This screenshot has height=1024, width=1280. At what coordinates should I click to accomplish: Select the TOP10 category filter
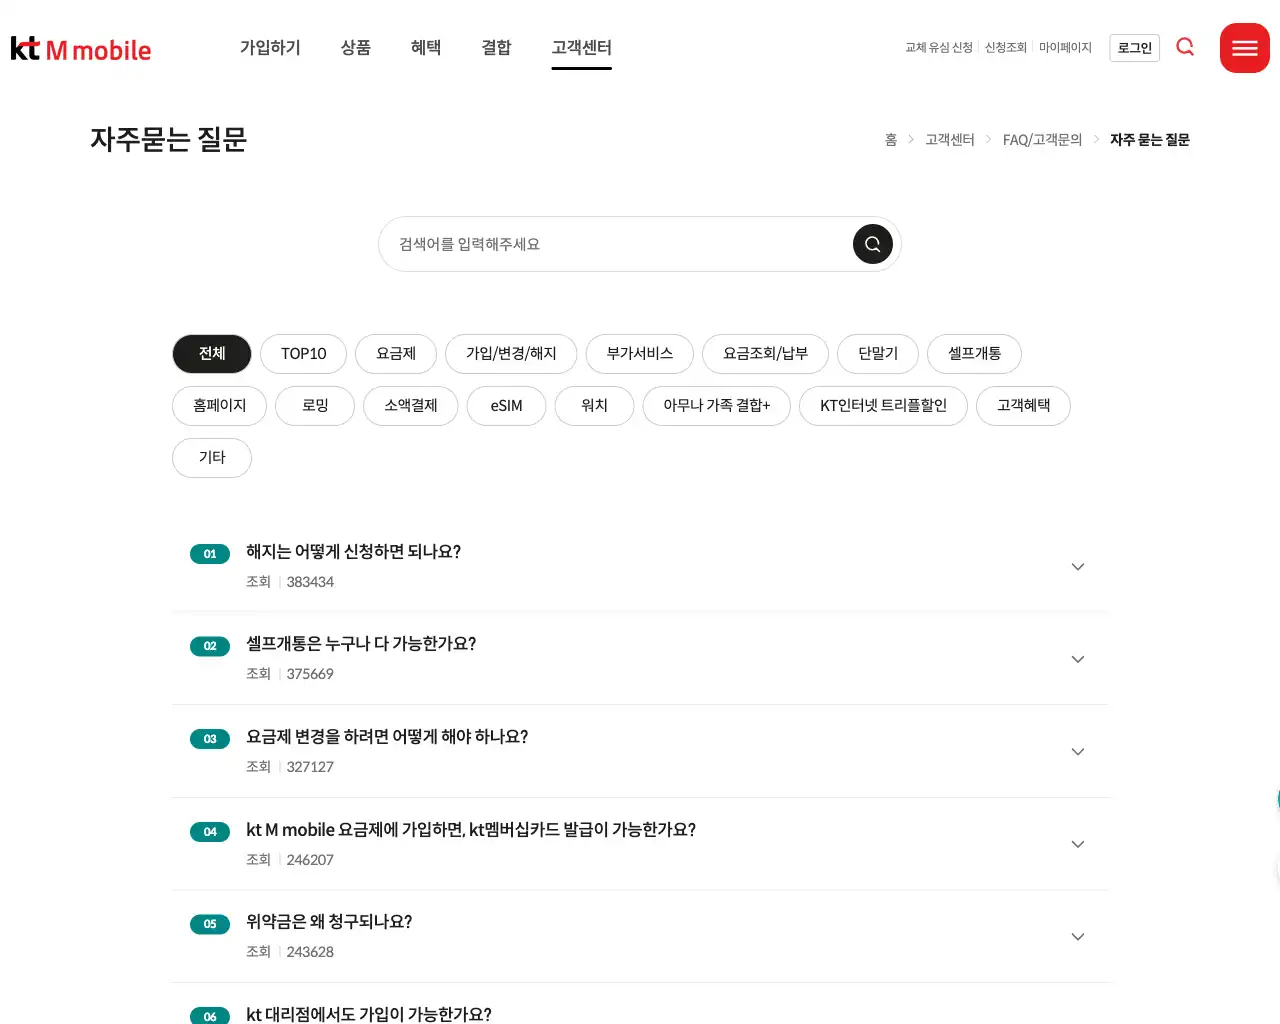303,354
